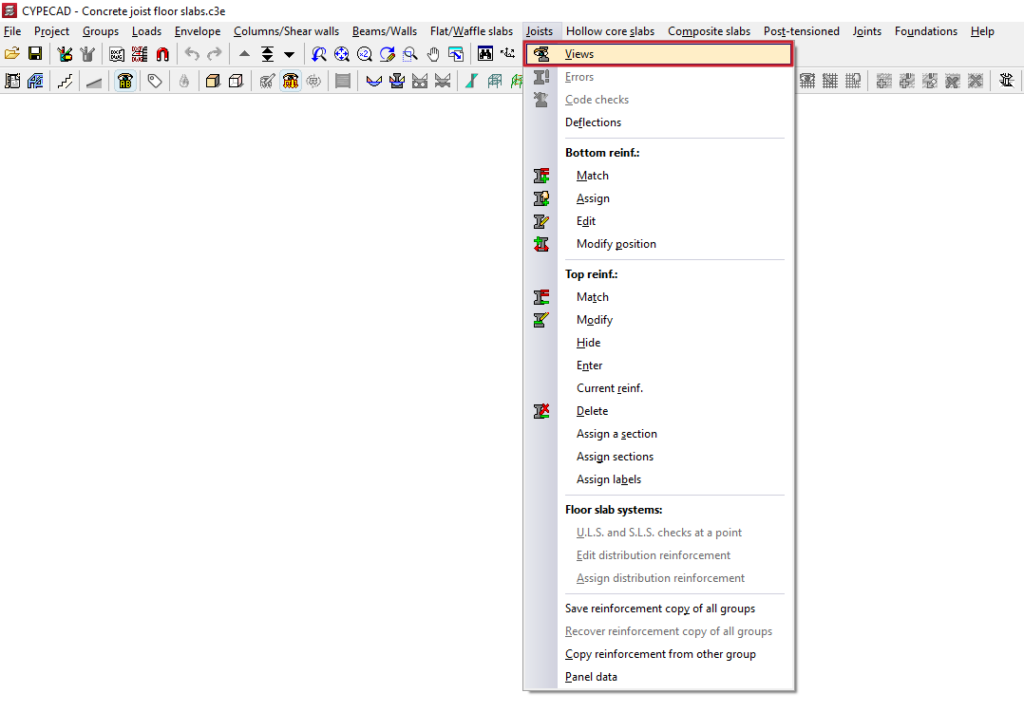Click the Open file folder icon
The height and width of the screenshot is (712, 1024).
[12, 54]
